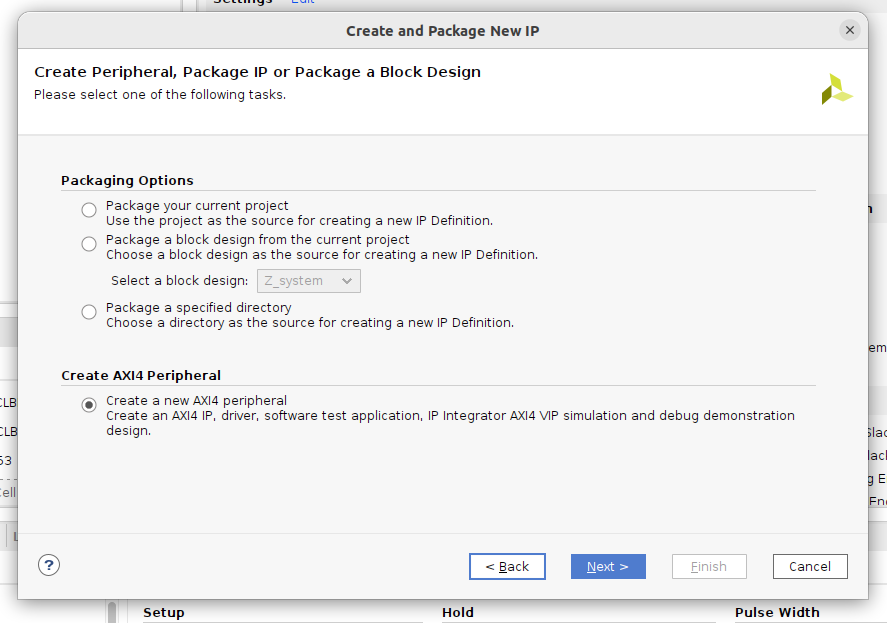Click the Setup column header
Viewport: 887px width, 623px height.
164,612
